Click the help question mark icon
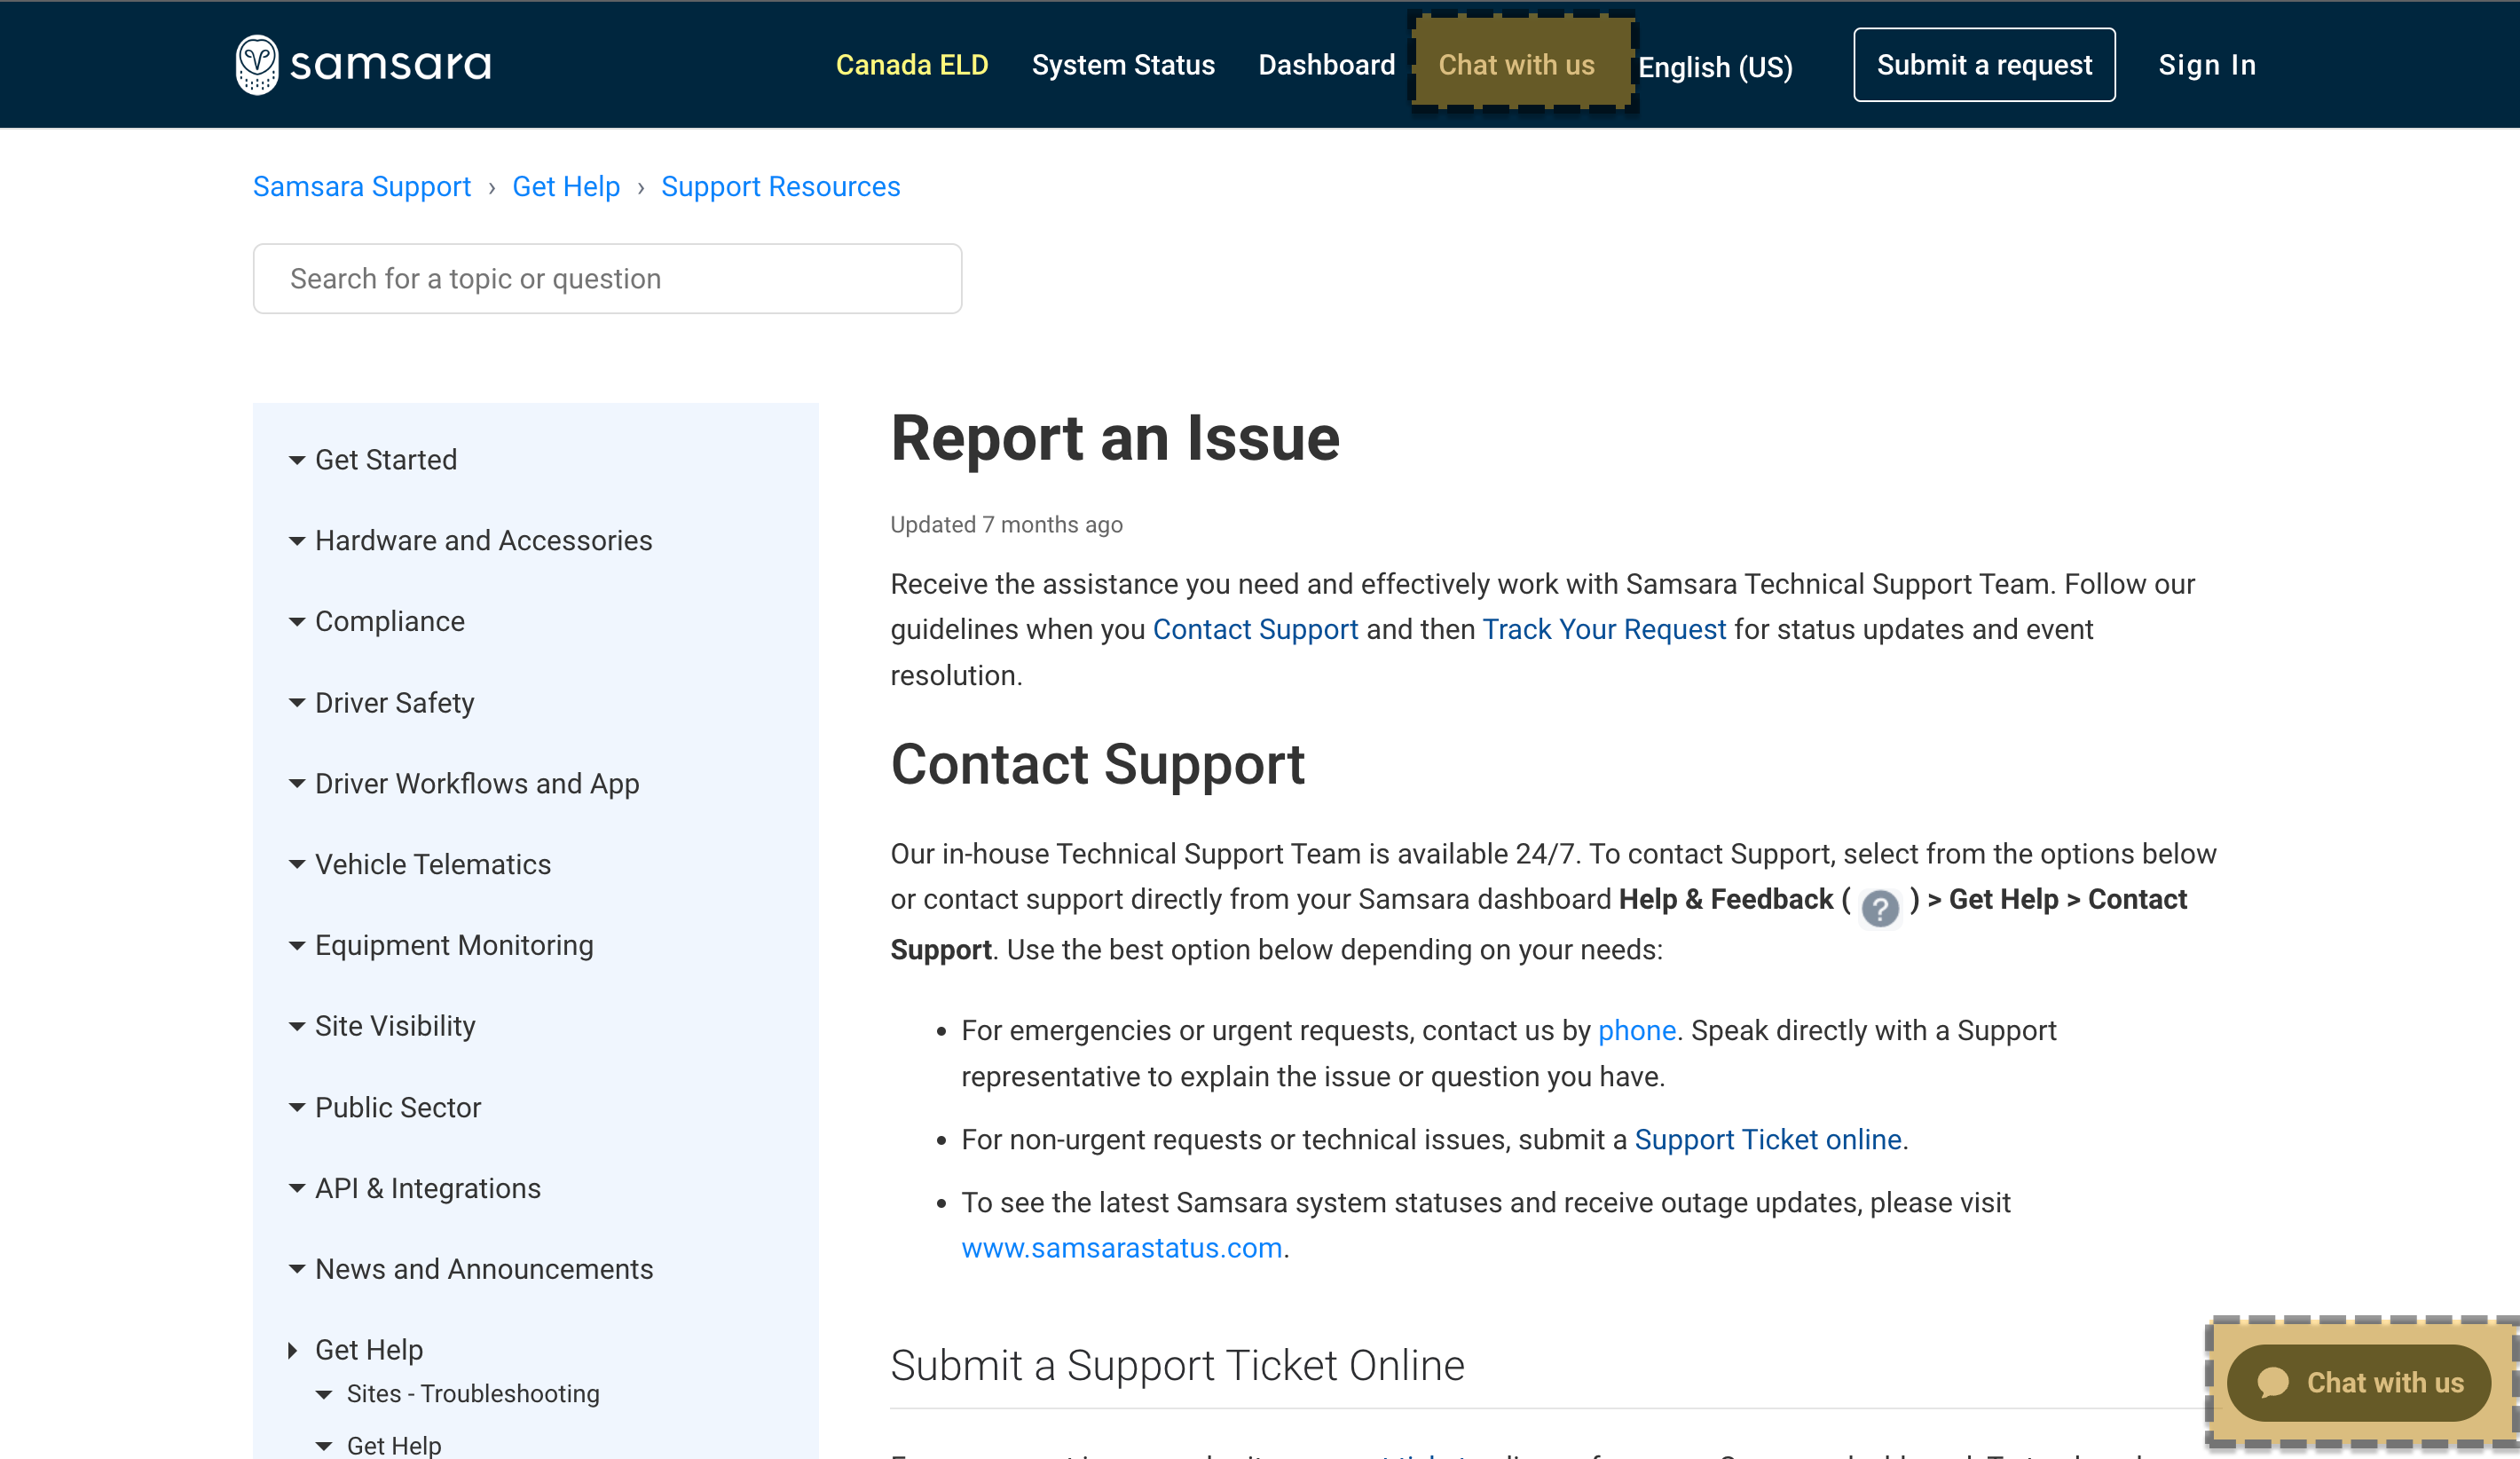The height and width of the screenshot is (1459, 2520). tap(1880, 908)
